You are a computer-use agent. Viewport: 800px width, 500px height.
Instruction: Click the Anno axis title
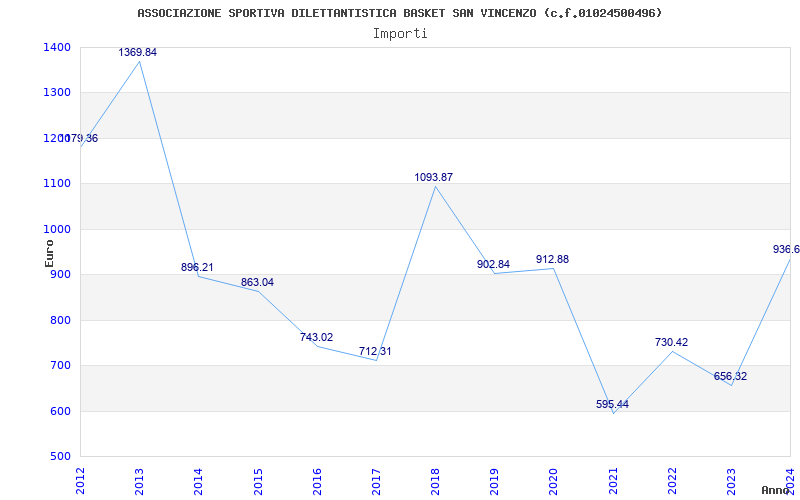tap(774, 490)
